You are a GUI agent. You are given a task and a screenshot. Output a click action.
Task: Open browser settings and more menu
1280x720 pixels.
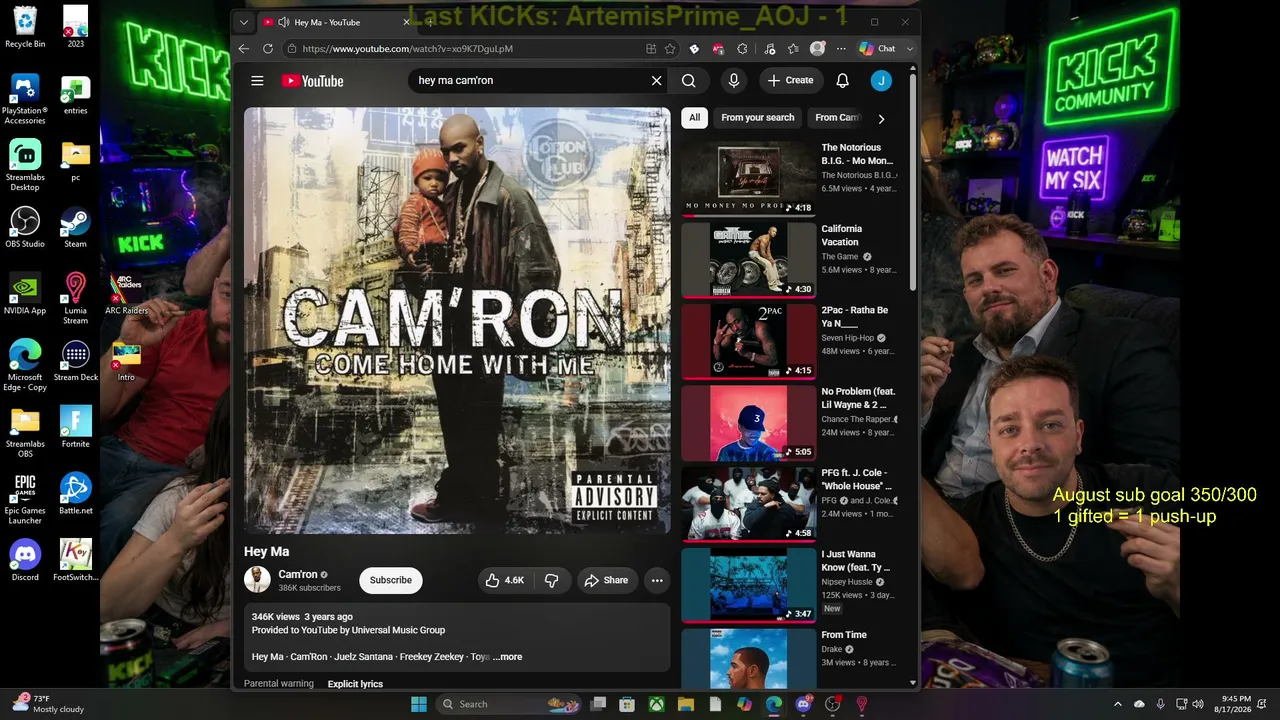pyautogui.click(x=841, y=48)
